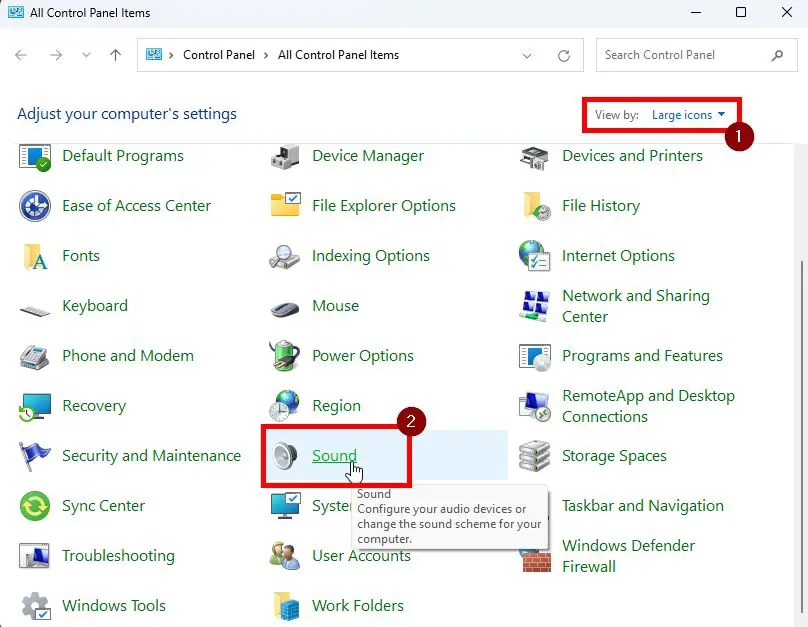Open the recent locations dropdown arrow

(86, 55)
